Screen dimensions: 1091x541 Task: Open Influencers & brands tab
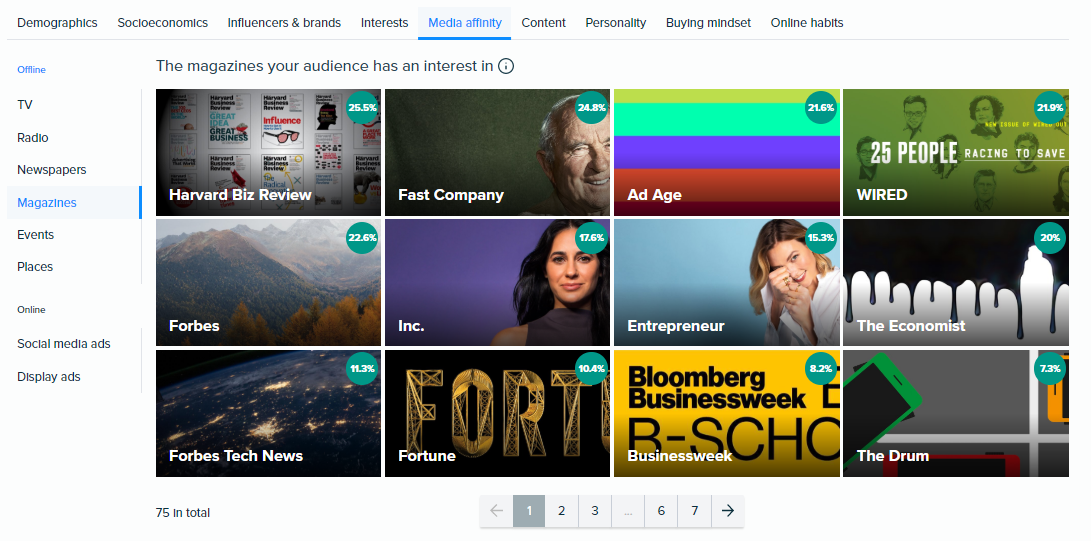point(284,23)
